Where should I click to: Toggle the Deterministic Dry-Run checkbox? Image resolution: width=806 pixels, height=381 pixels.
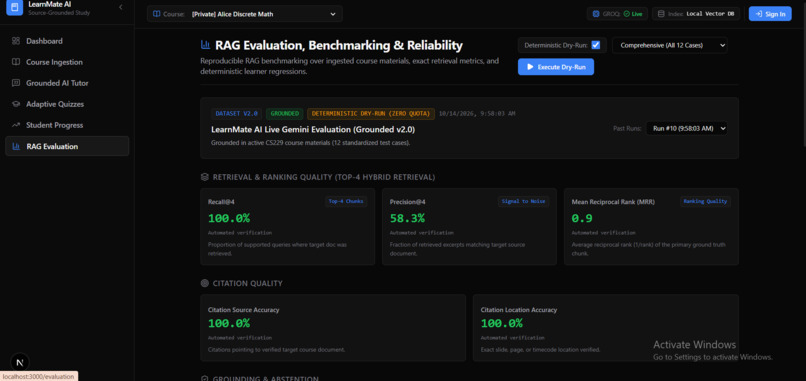click(596, 45)
